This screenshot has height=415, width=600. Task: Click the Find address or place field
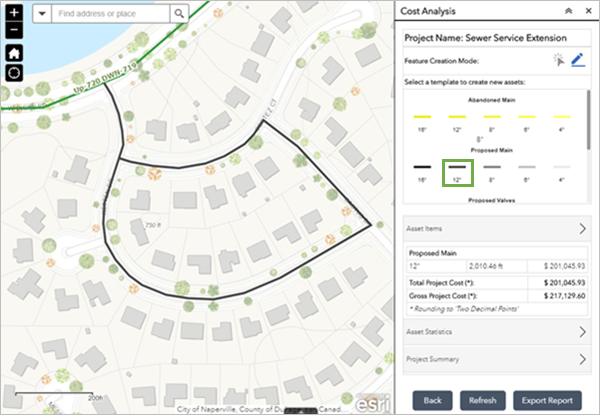pyautogui.click(x=110, y=14)
